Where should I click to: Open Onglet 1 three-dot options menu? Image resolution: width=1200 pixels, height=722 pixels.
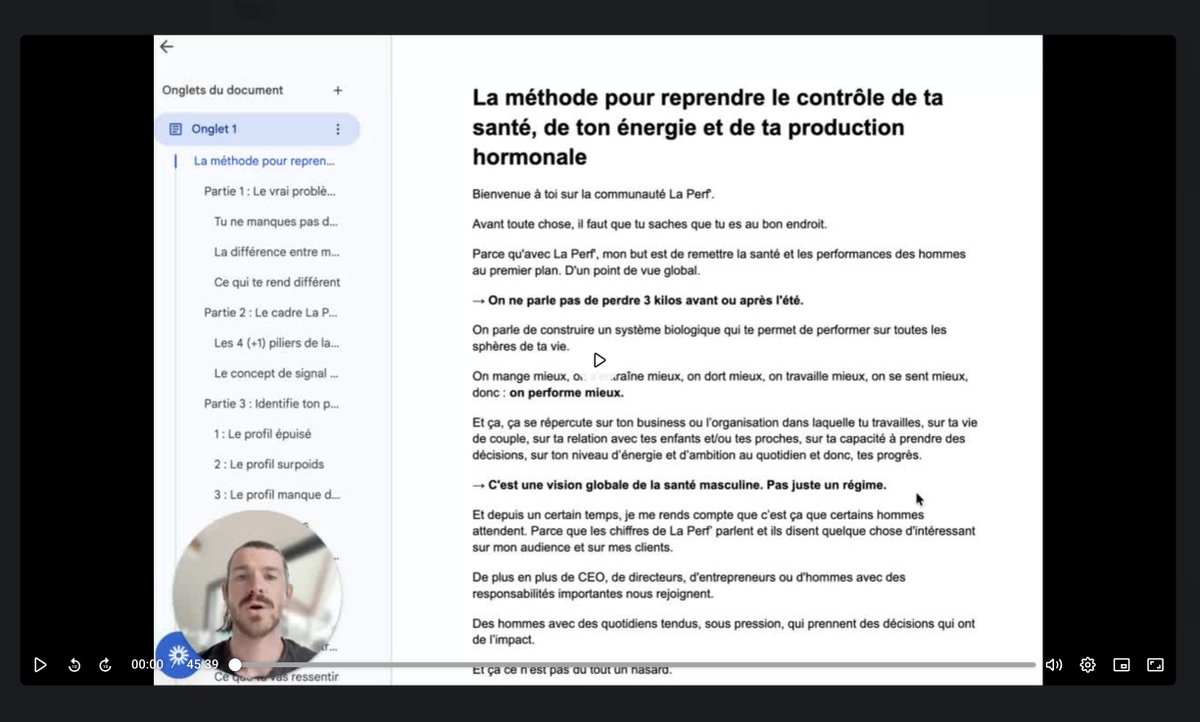338,129
